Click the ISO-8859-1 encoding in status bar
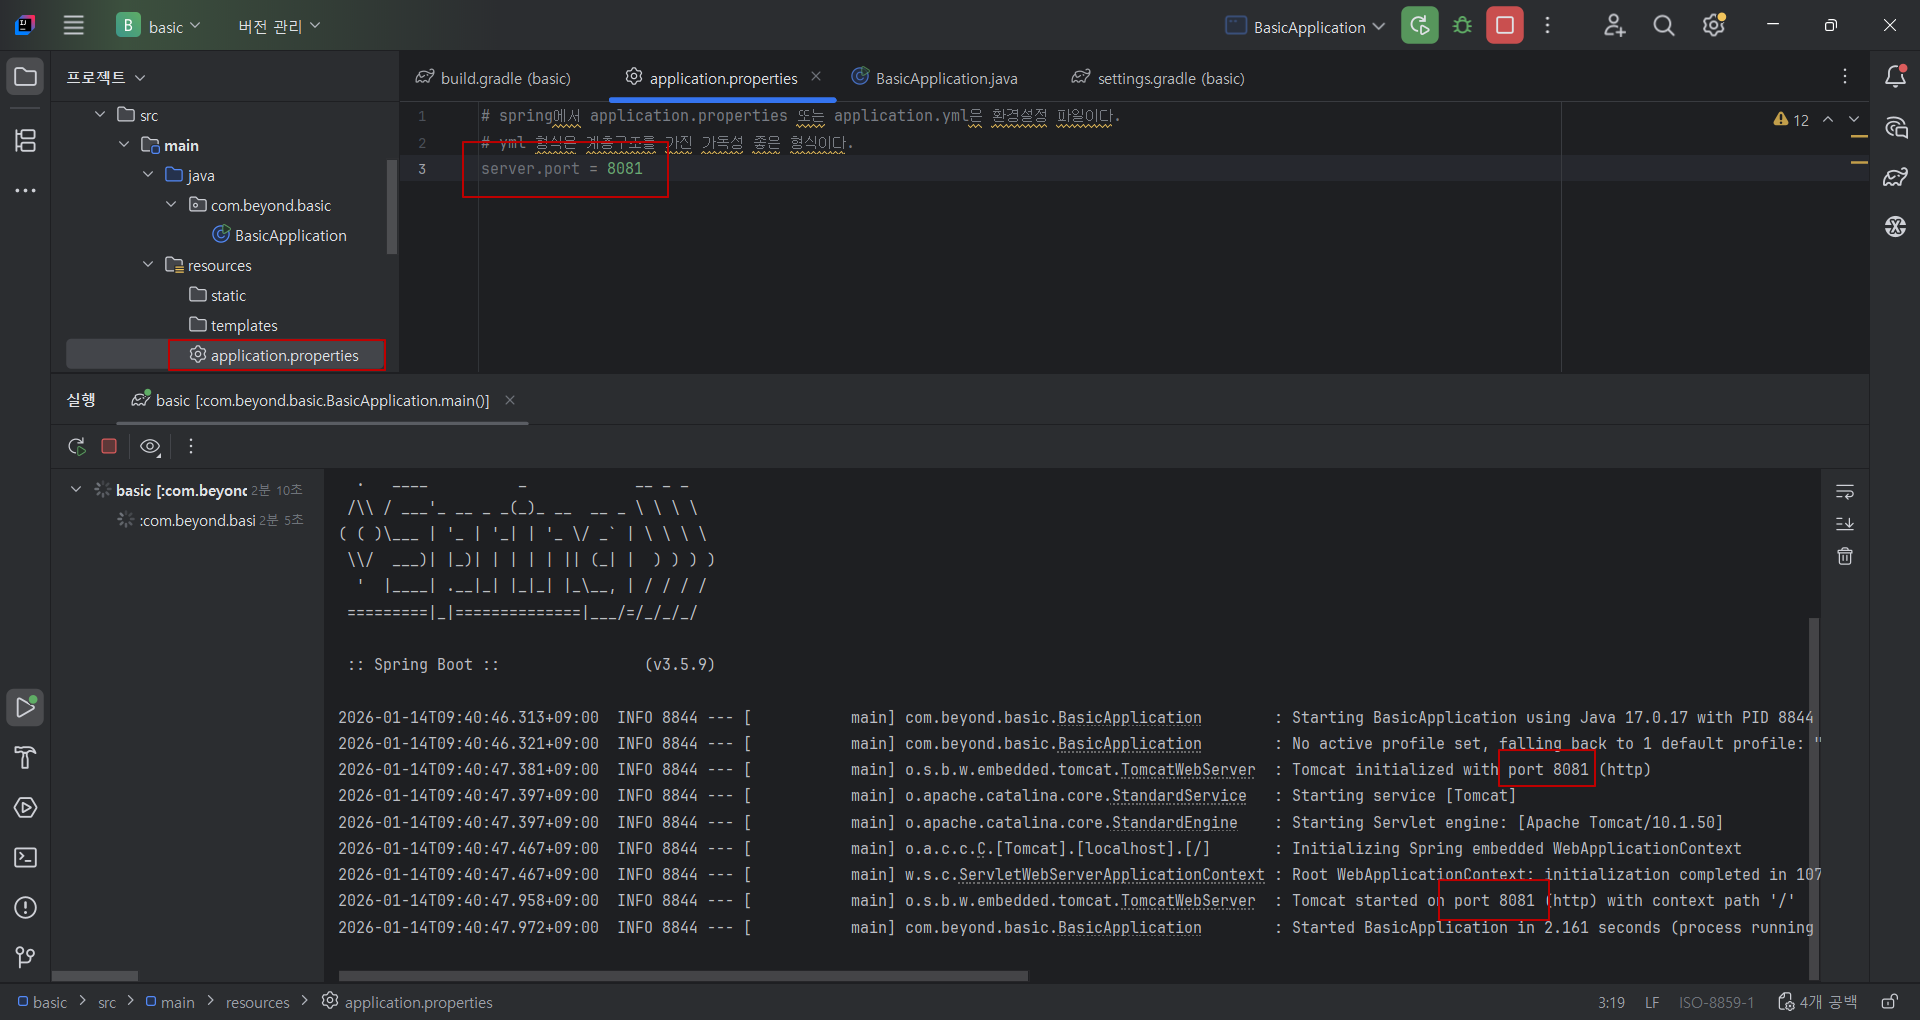The height and width of the screenshot is (1020, 1920). pos(1716,1002)
